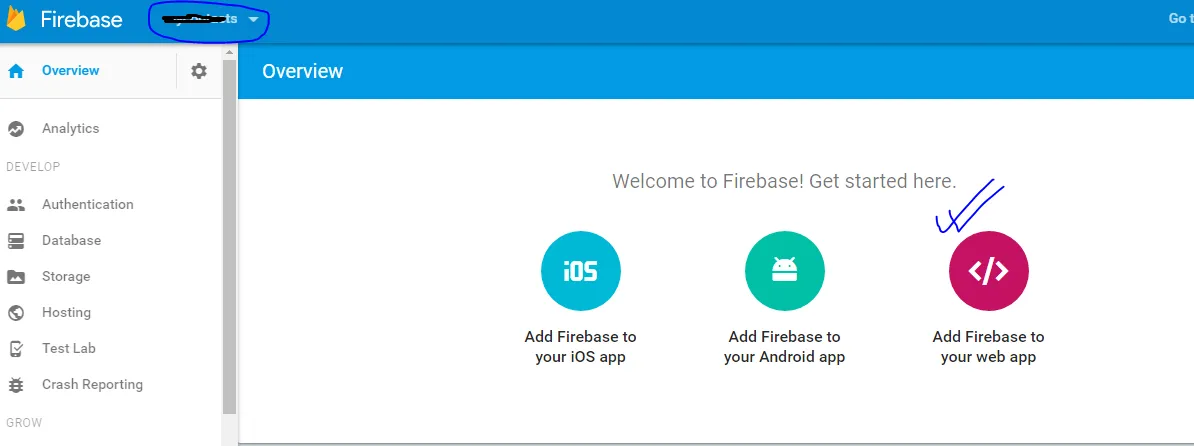The height and width of the screenshot is (446, 1194).
Task: Click the Storage image icon
Action: click(x=16, y=277)
